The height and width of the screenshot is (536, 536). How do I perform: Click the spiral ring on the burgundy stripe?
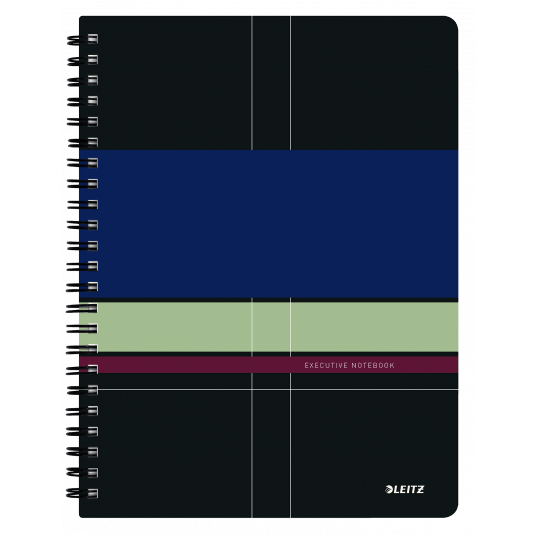click(82, 370)
